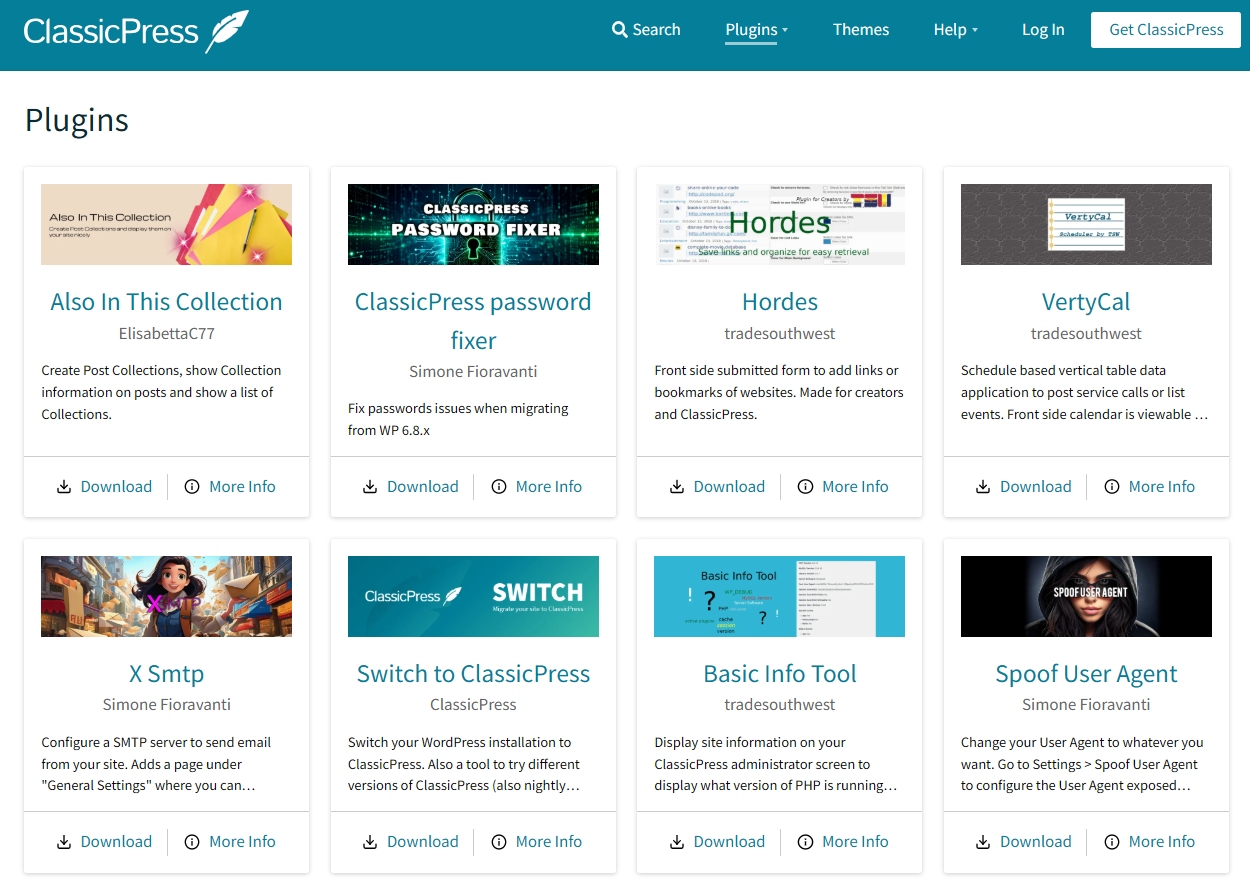Screen dimensions: 1250x880
Task: Click the VertyCal banner image
Action: 1086,224
